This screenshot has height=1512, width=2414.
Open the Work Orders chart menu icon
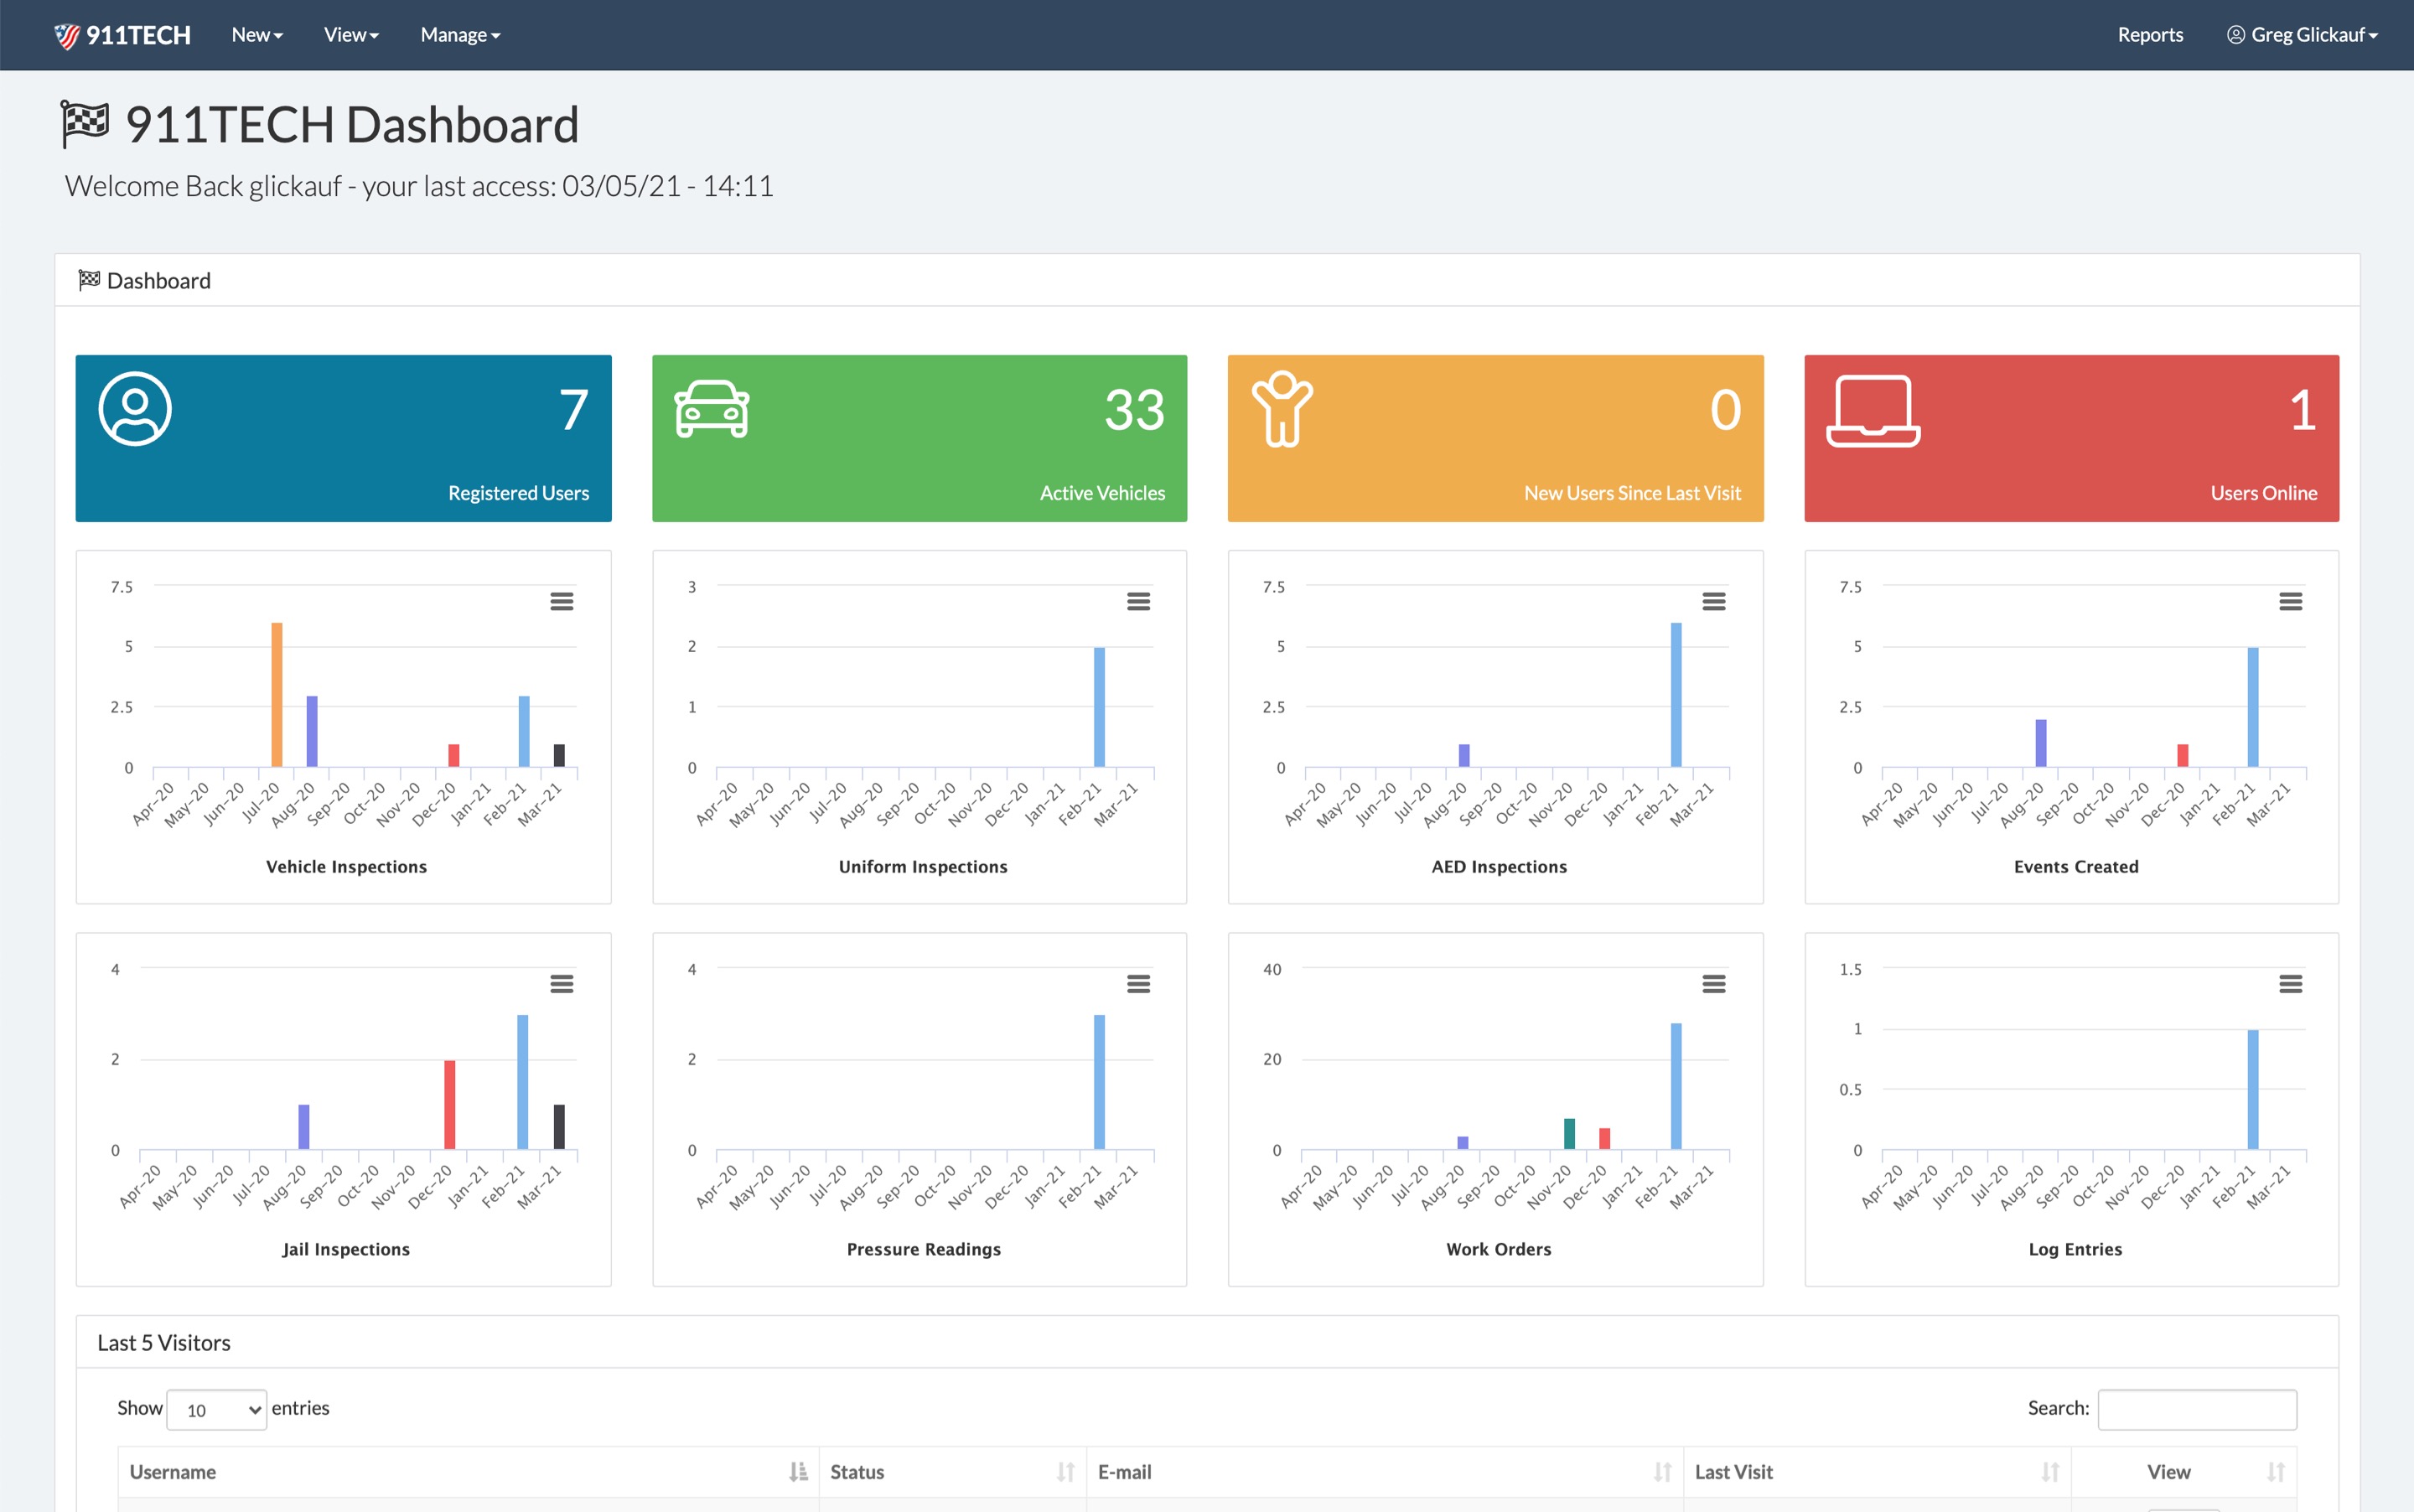tap(1714, 984)
